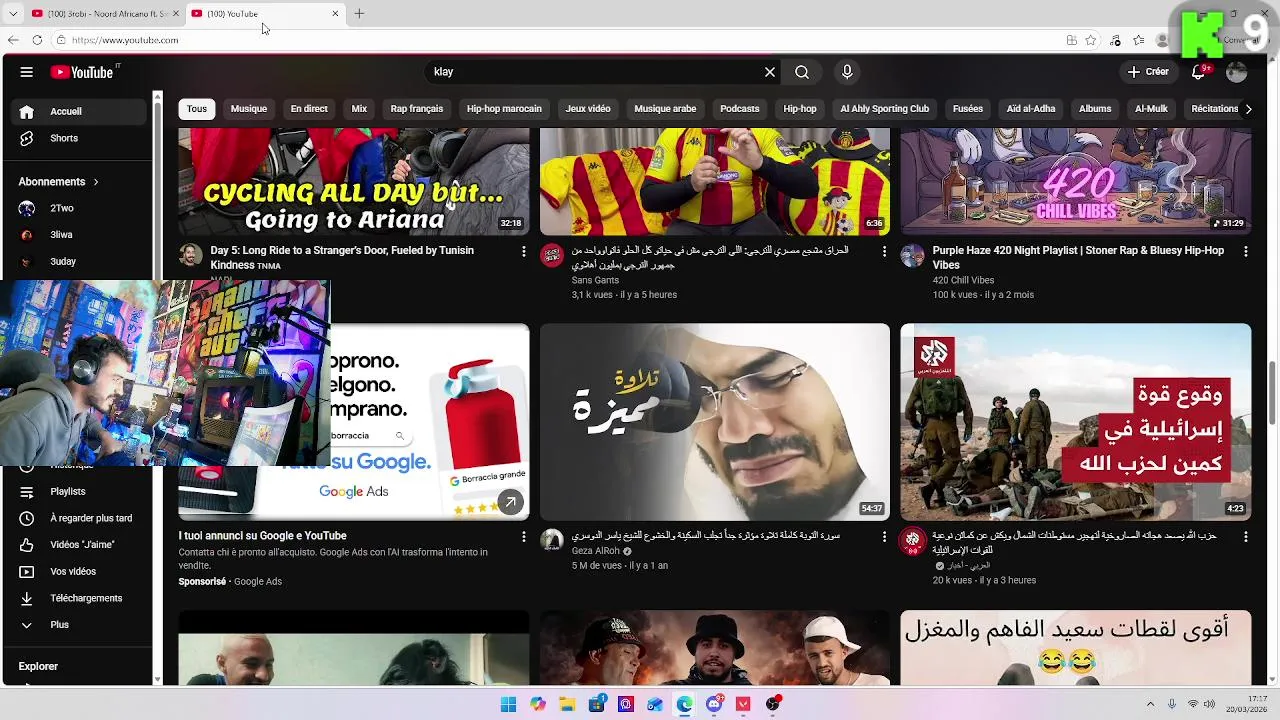Select the Podcasts chip
This screenshot has width=1280, height=720.
pos(740,109)
